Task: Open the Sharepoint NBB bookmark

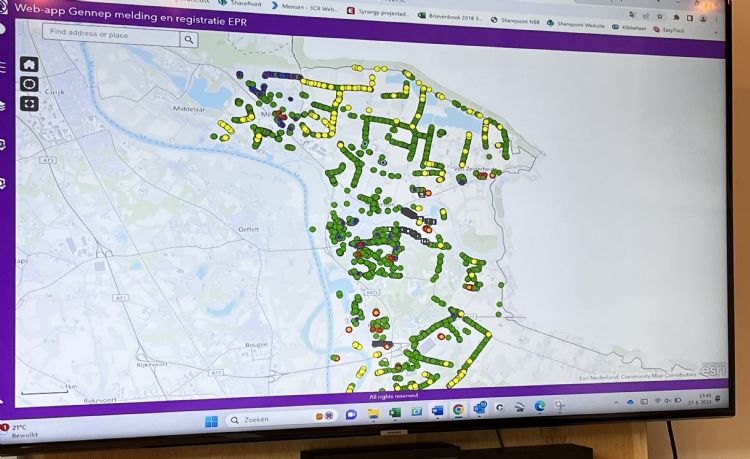Action: [x=518, y=20]
